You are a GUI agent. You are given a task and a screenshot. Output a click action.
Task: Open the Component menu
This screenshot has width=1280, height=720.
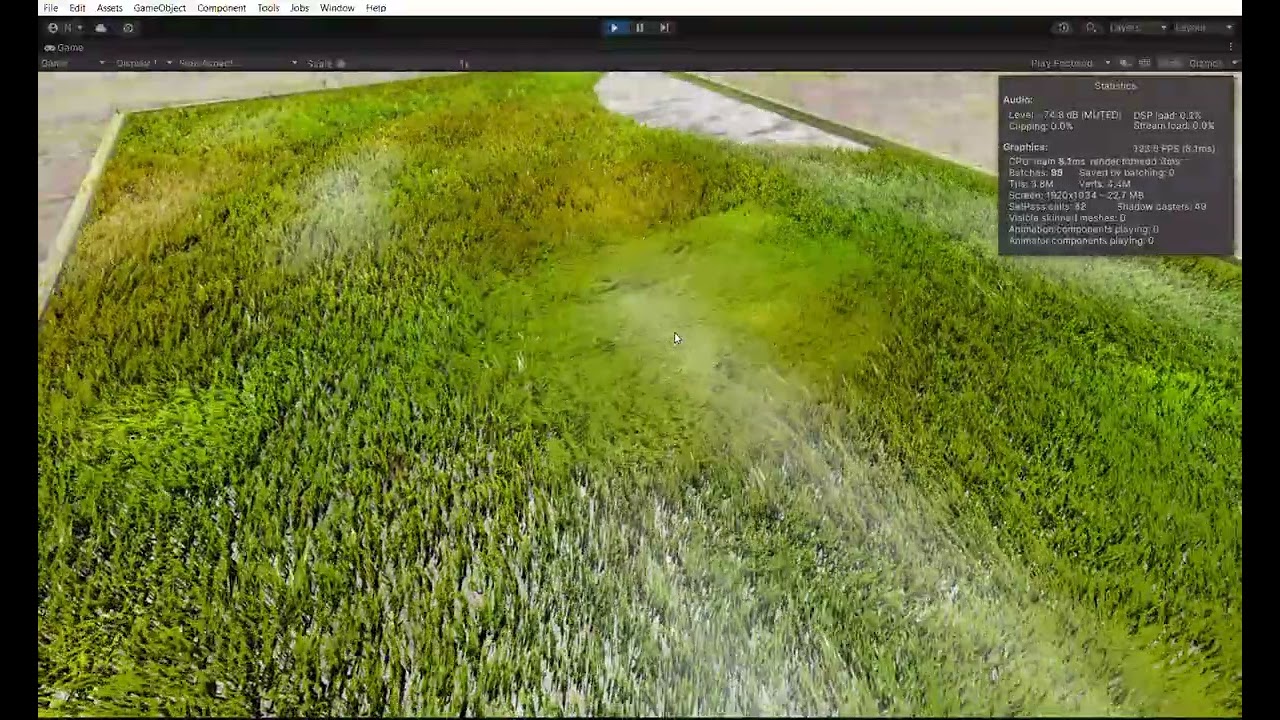click(x=221, y=8)
